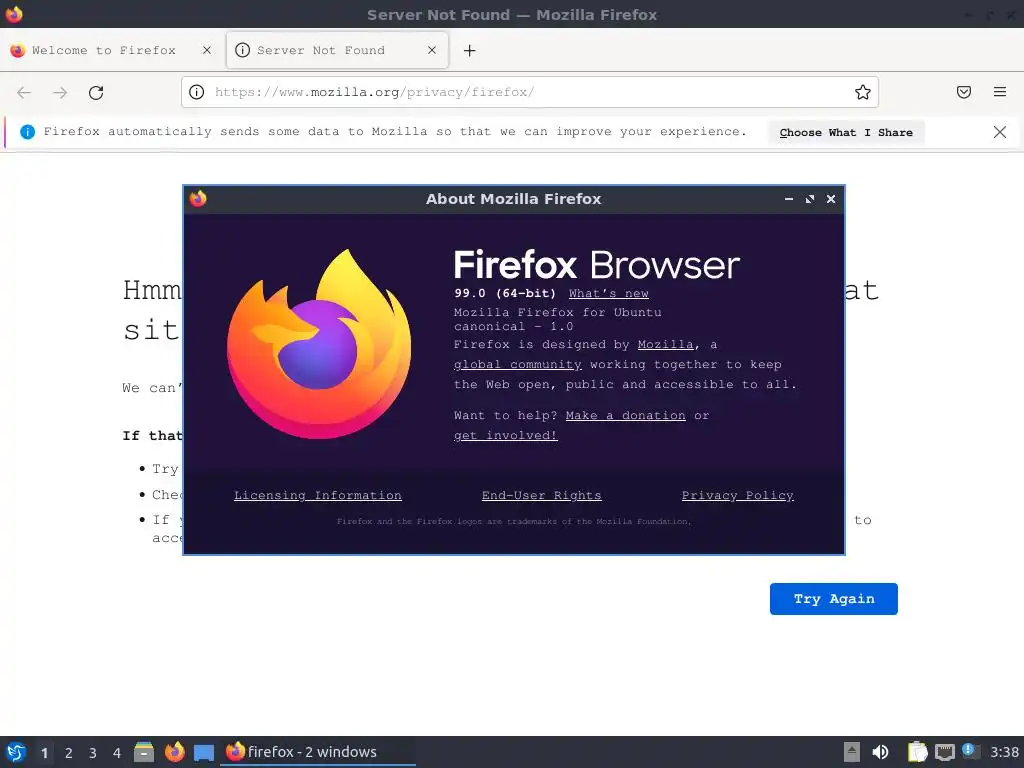Open the Firefox hamburger menu

click(x=1000, y=92)
